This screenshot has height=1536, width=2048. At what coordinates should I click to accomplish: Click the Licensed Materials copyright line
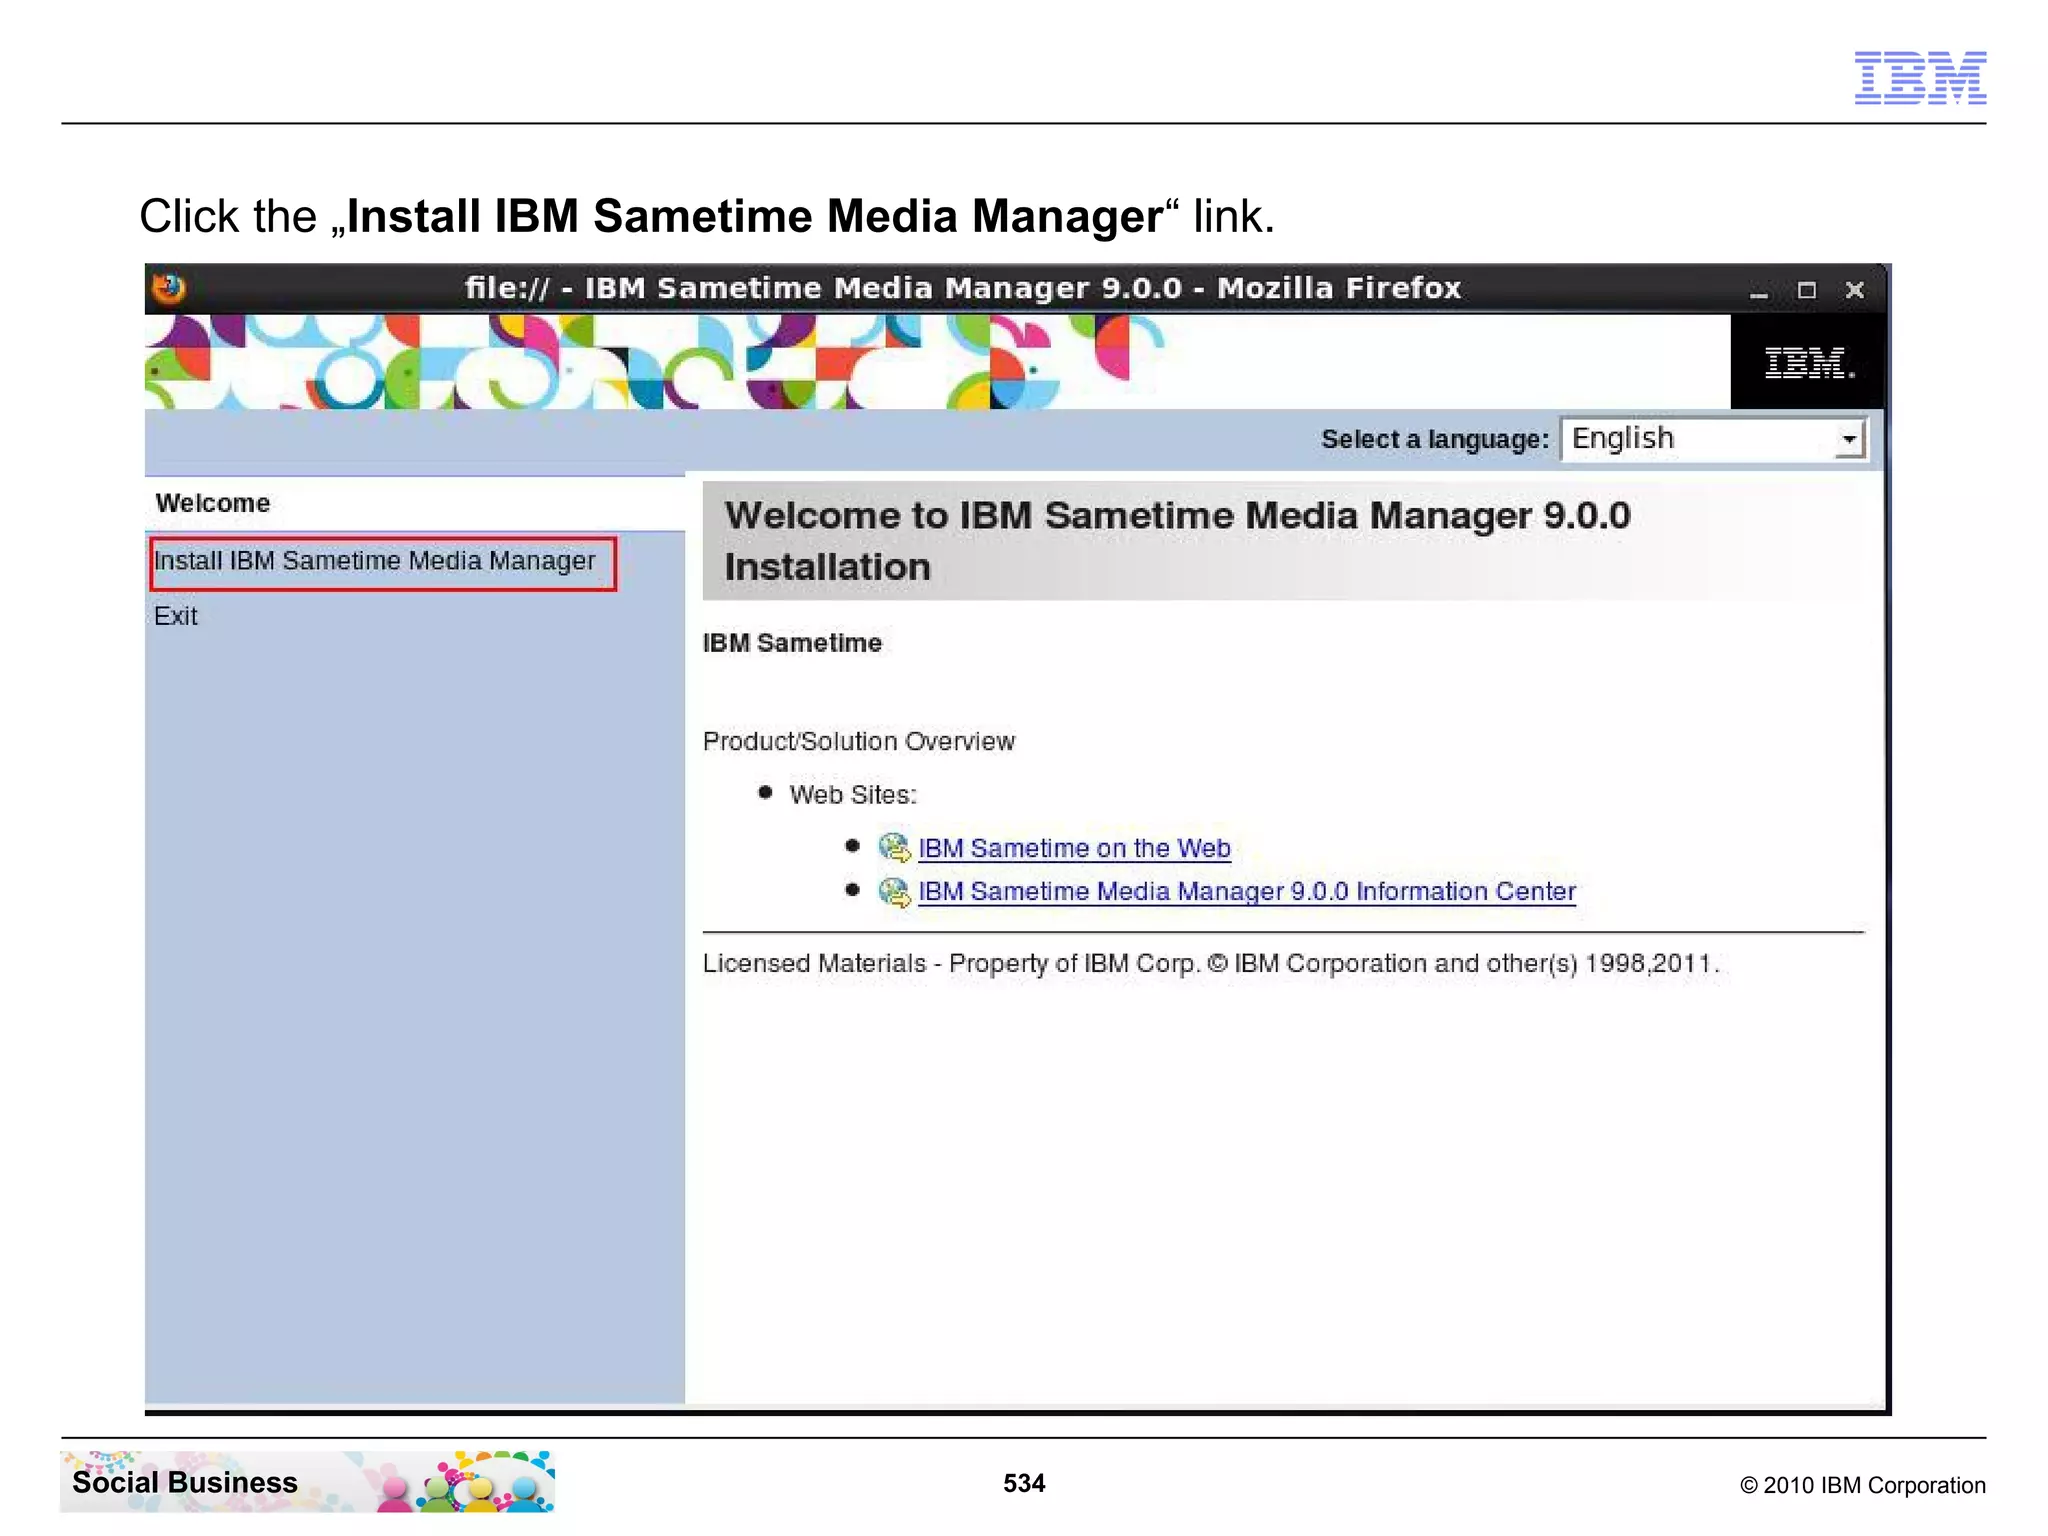[1211, 964]
